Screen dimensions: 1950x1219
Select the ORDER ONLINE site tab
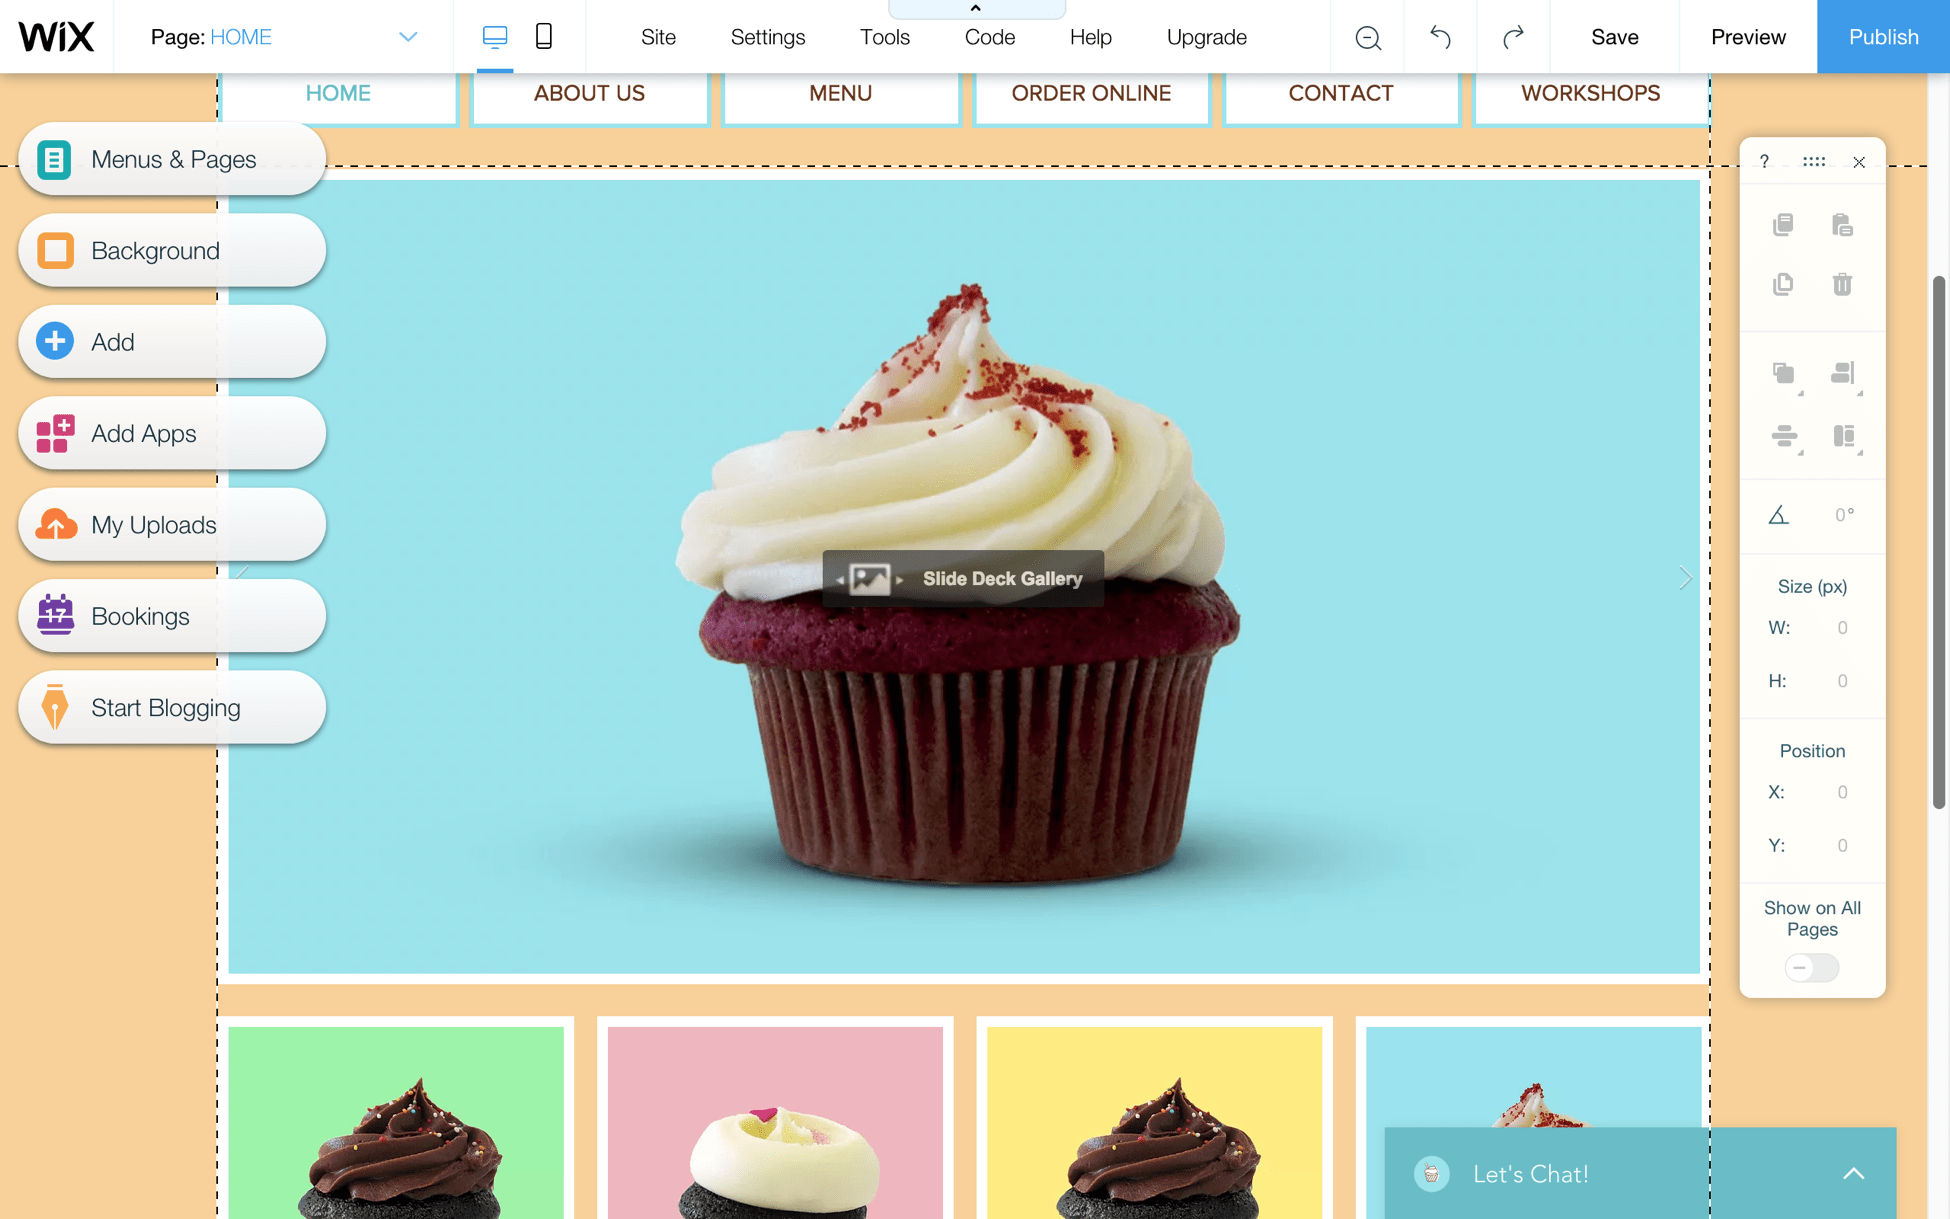pyautogui.click(x=1091, y=94)
